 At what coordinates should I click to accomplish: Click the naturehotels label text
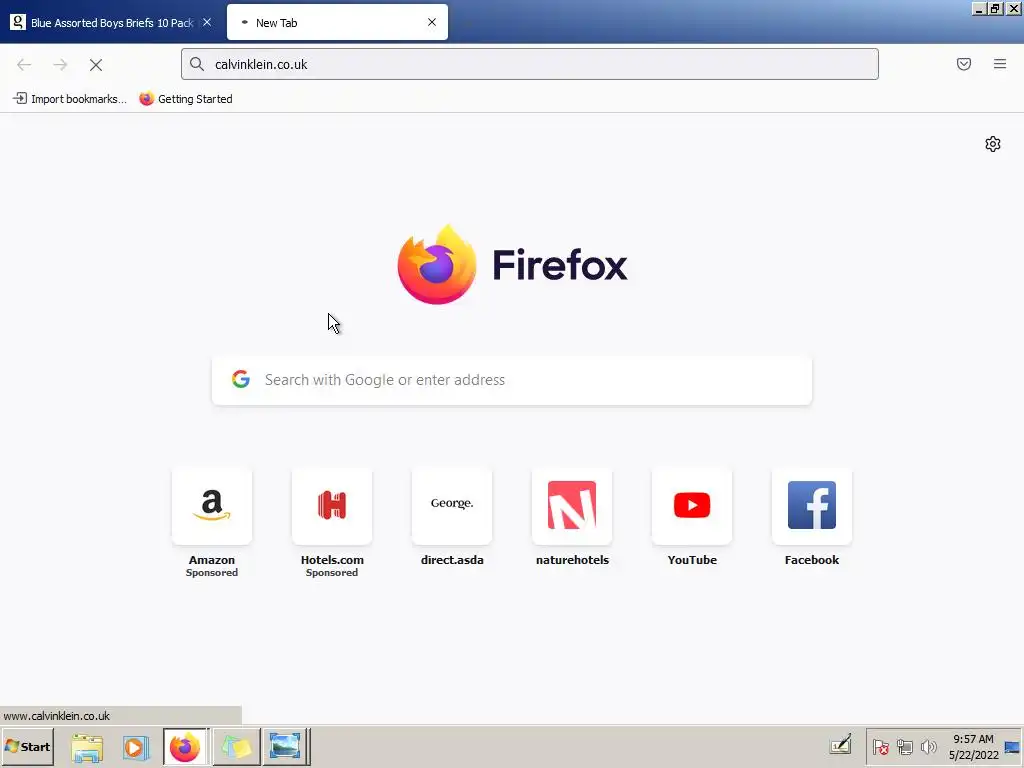[x=572, y=560]
